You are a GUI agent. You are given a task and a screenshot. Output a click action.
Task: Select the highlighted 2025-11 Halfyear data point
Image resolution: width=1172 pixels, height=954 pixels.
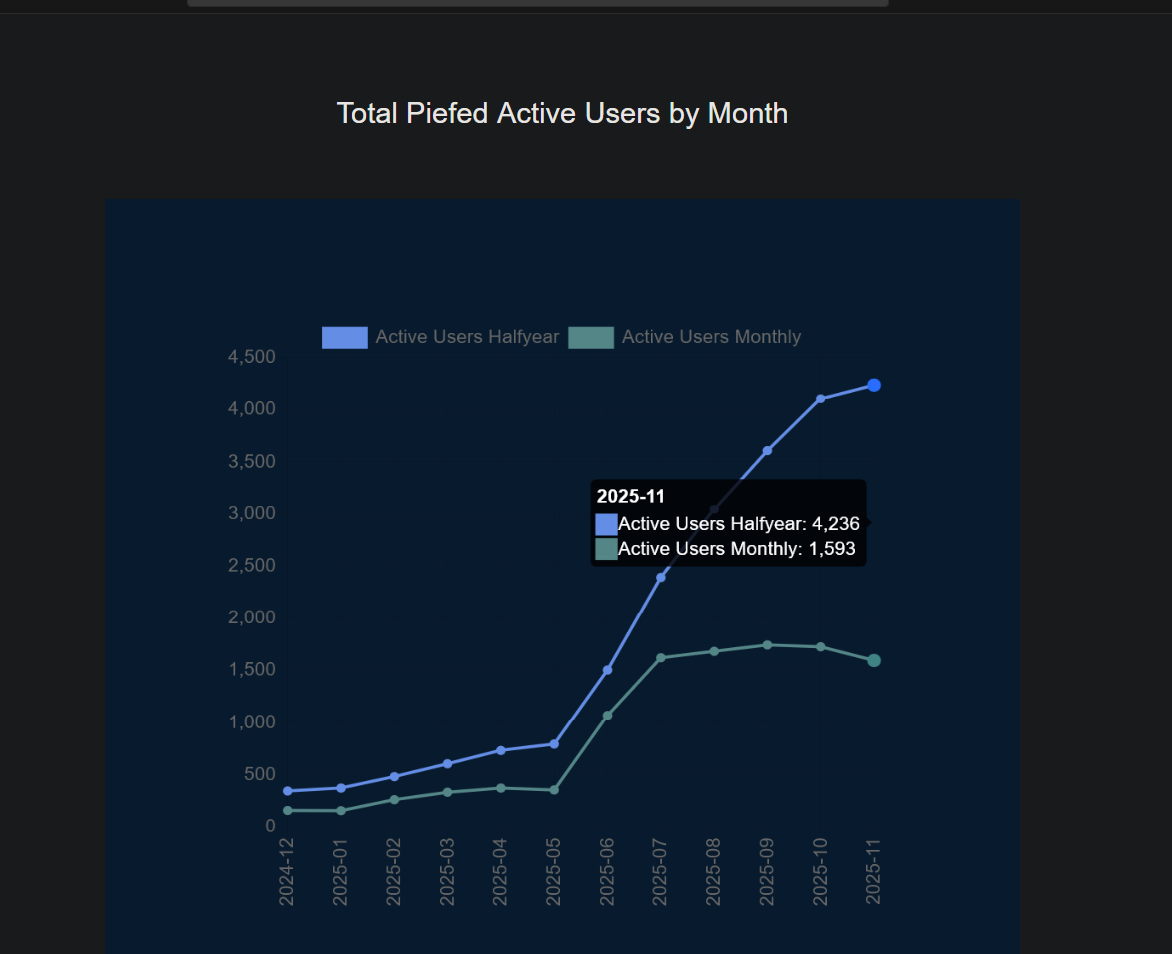(x=873, y=385)
